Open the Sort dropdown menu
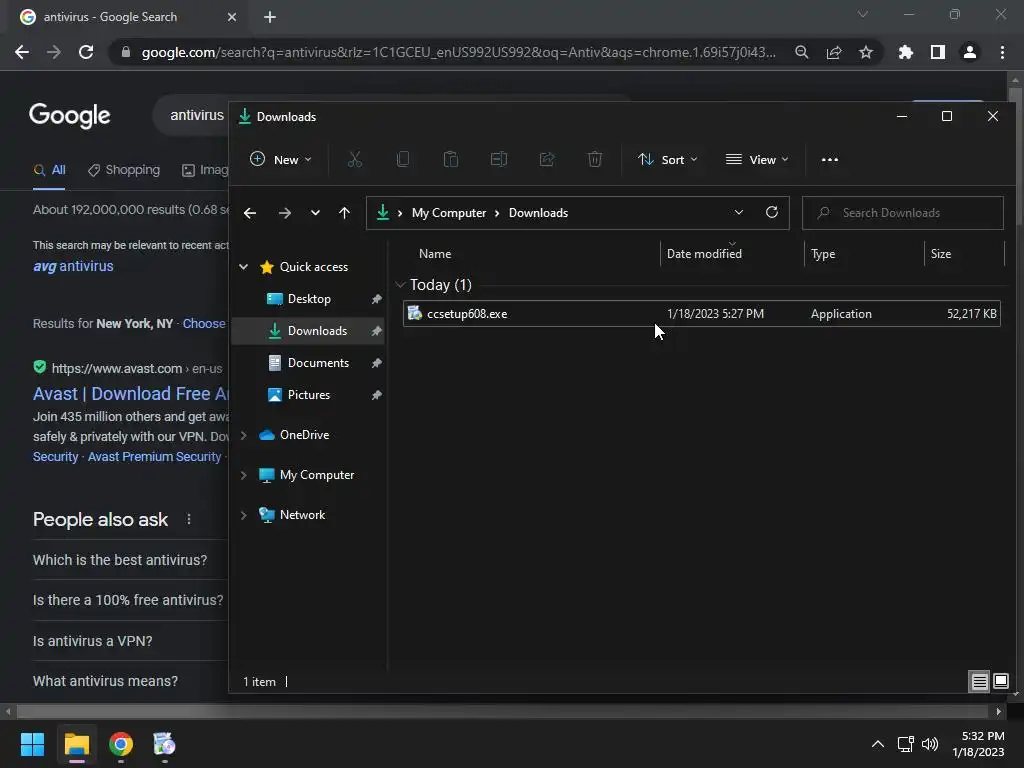Viewport: 1024px width, 768px height. coord(667,159)
